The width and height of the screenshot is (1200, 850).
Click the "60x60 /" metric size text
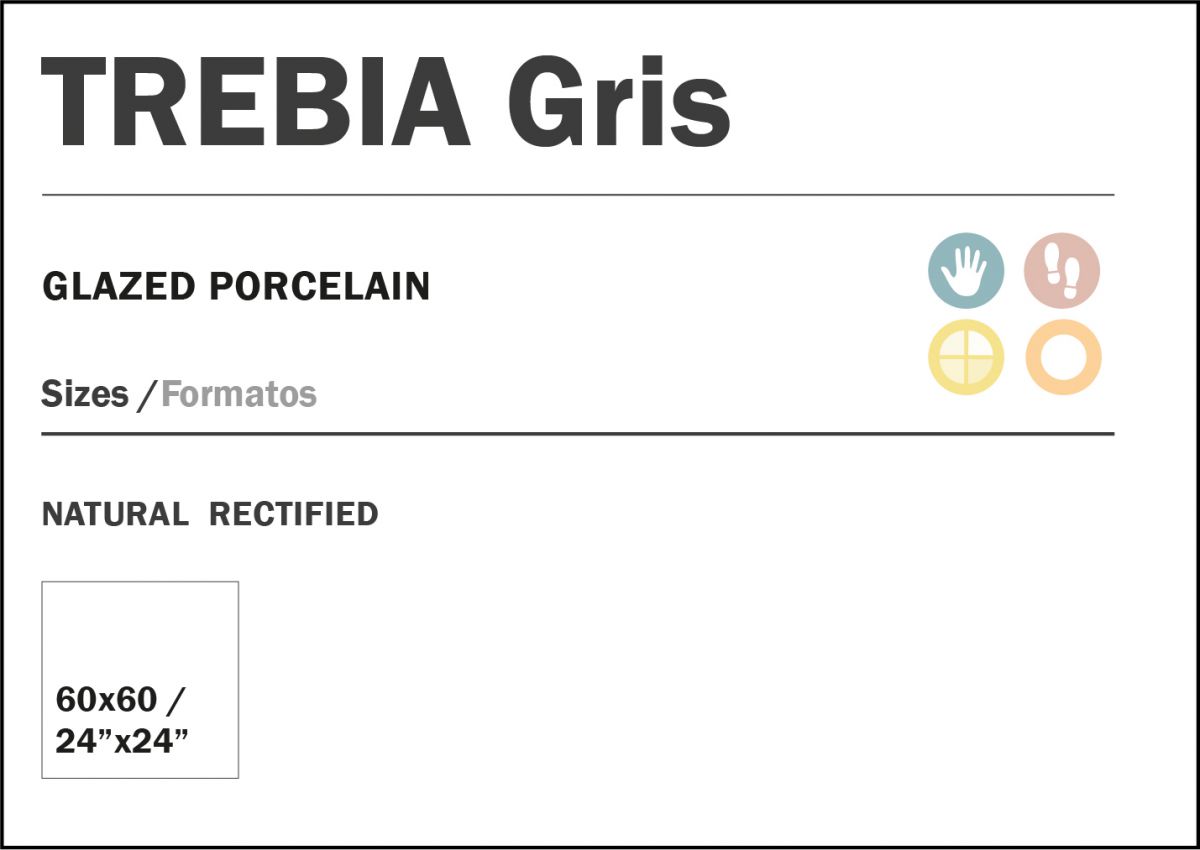click(120, 700)
